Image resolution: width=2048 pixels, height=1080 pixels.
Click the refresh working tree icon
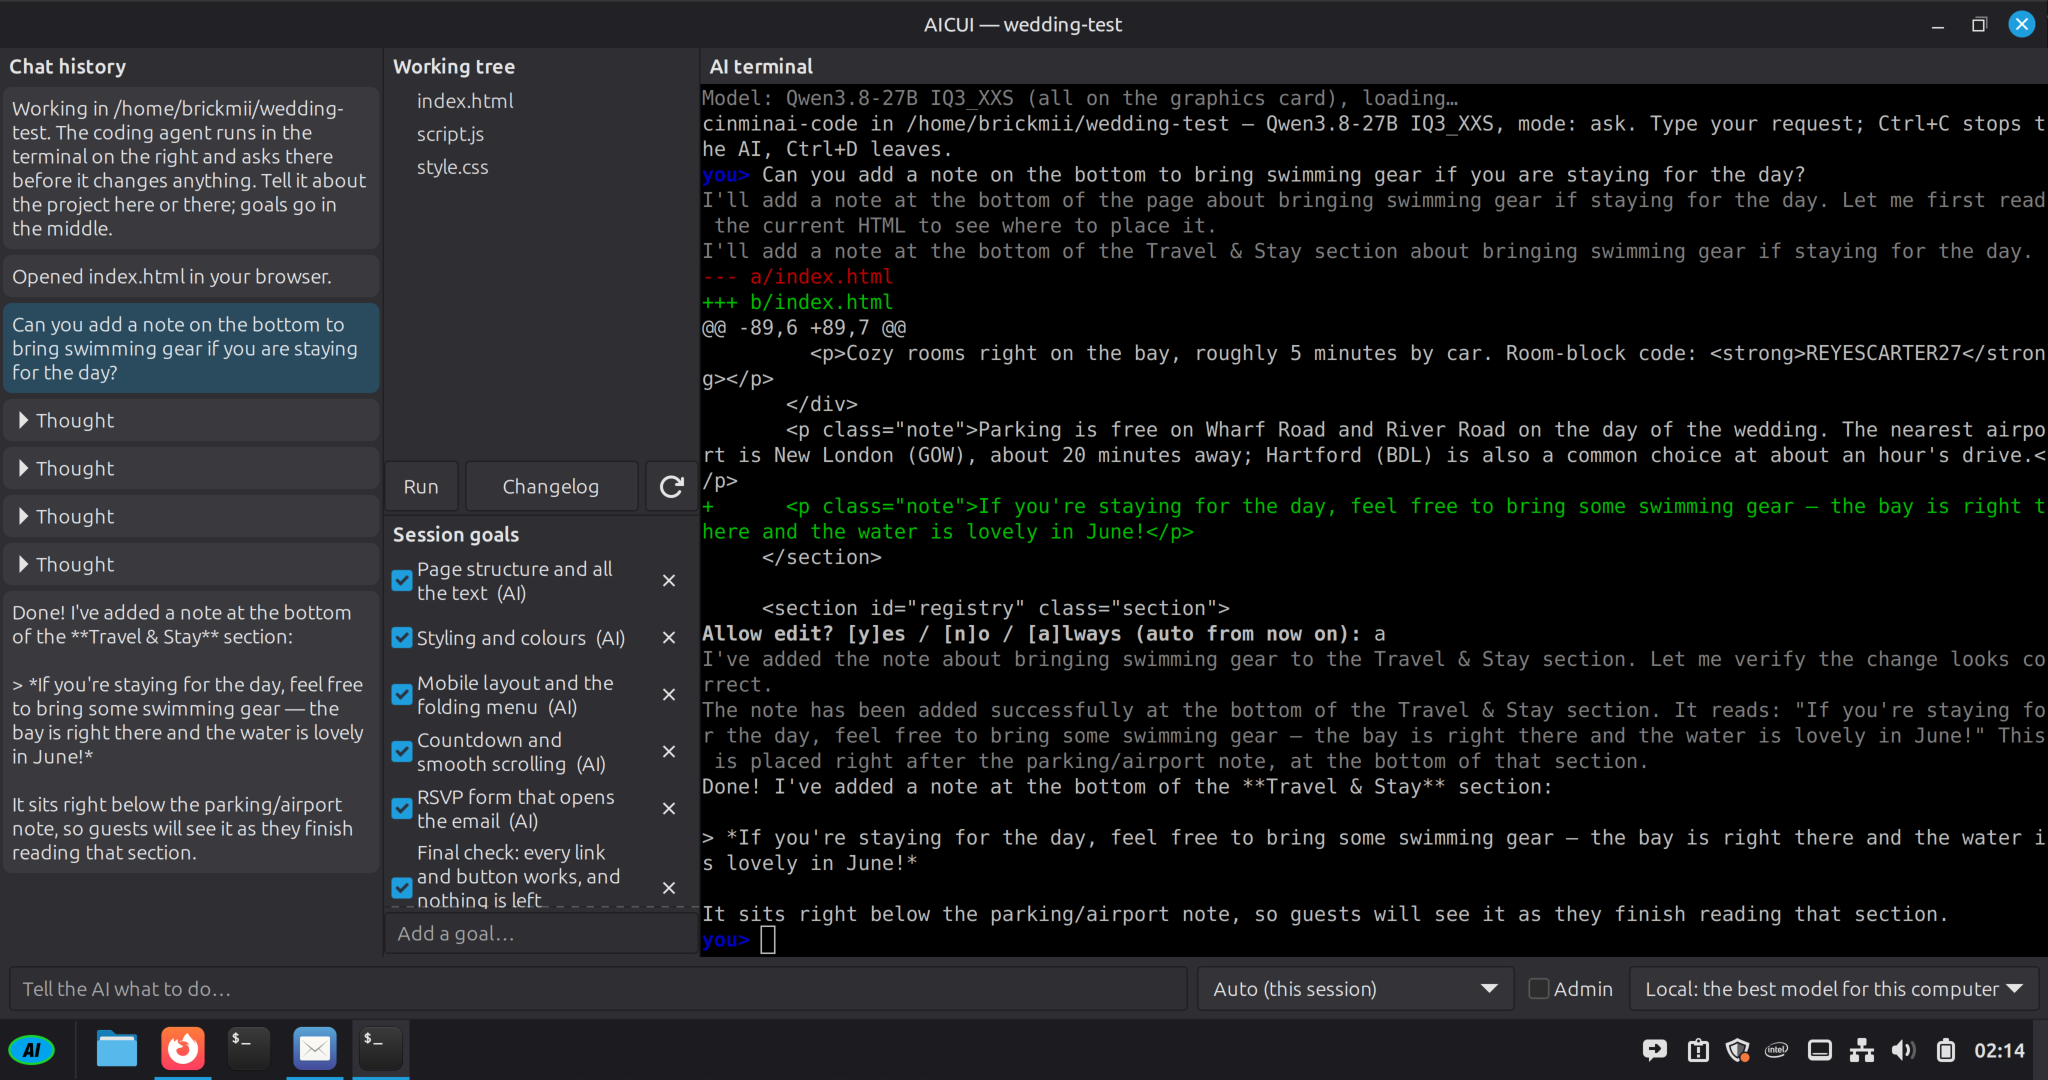point(671,487)
